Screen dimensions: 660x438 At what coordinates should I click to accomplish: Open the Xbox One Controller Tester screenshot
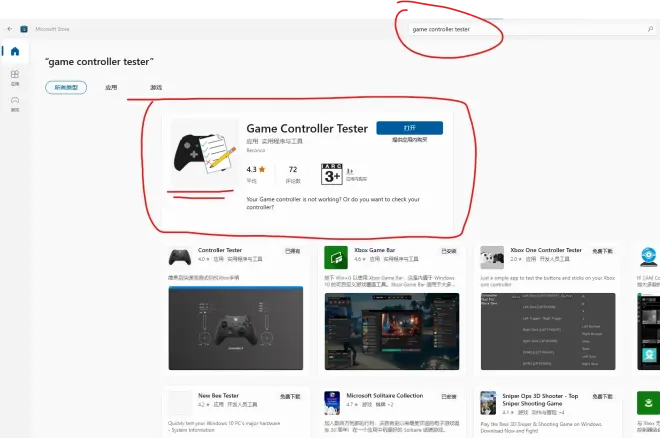(x=548, y=332)
